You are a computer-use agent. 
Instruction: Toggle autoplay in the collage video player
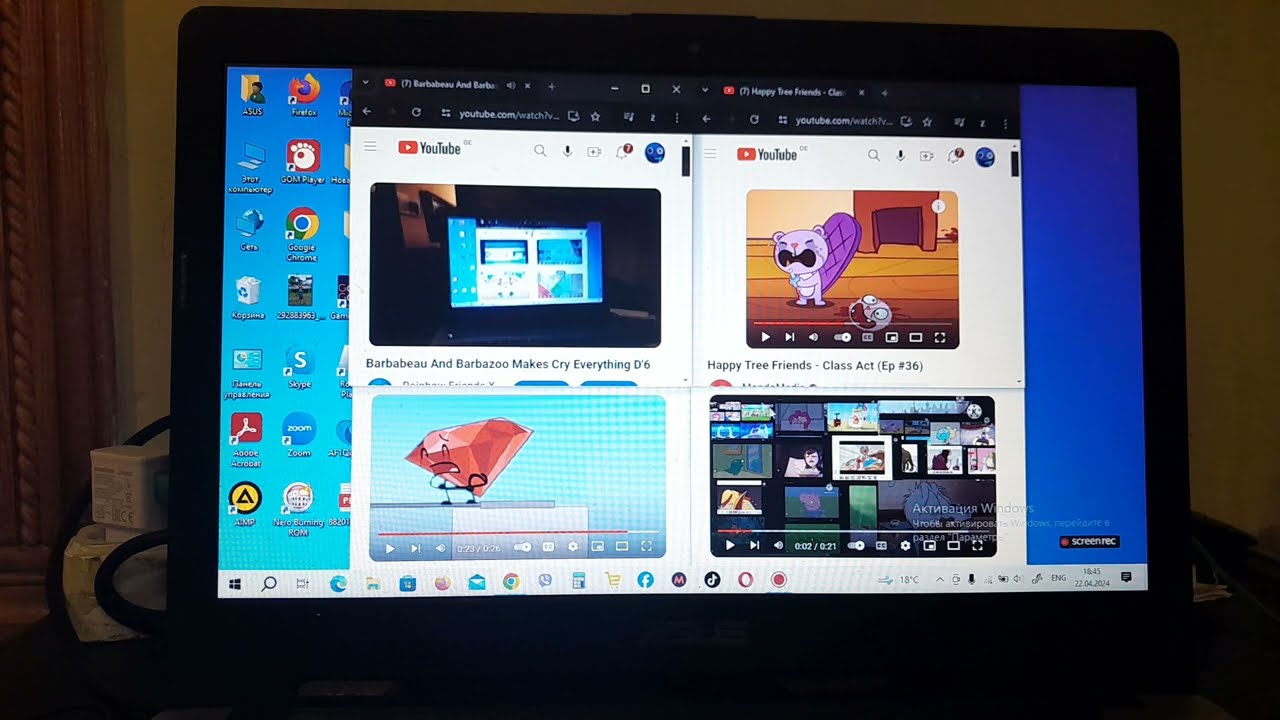pos(856,546)
